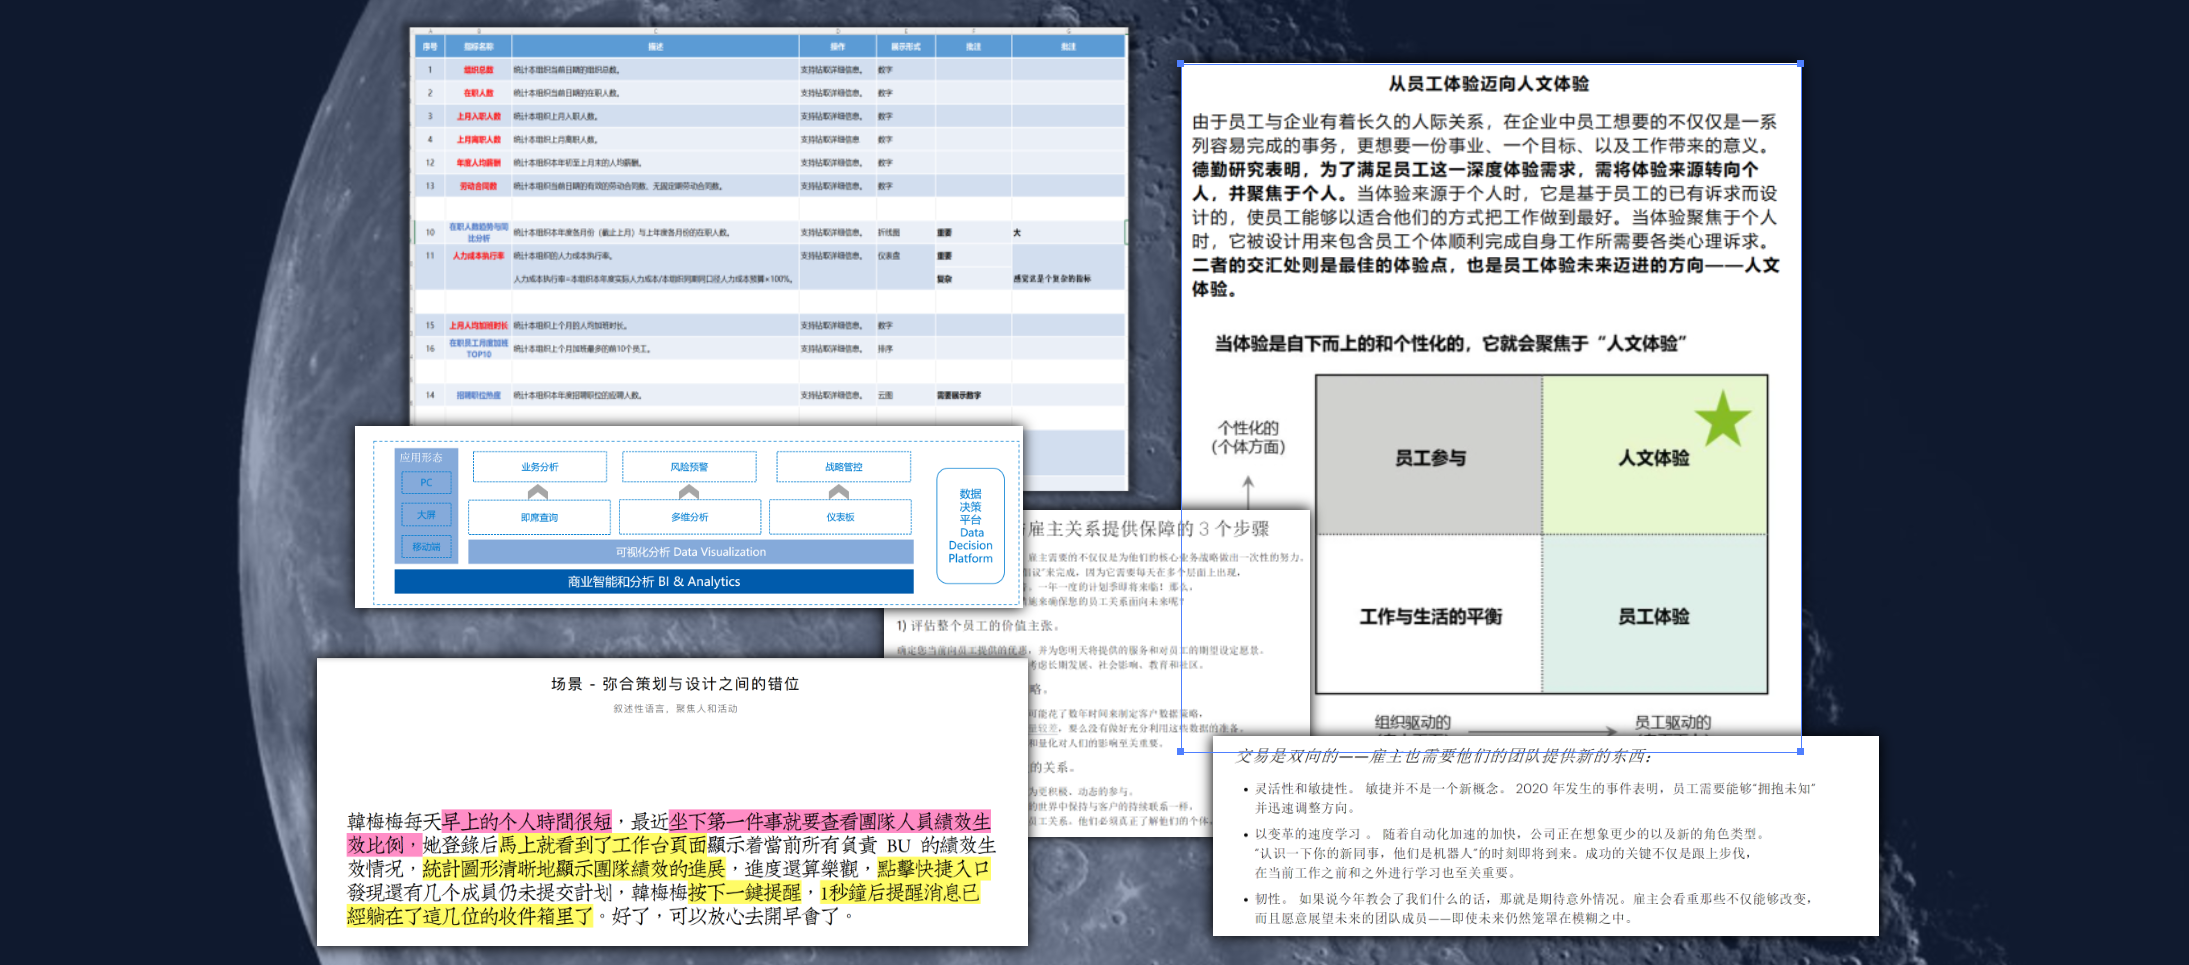Click the bullet starting with 韧性
2189x965 pixels.
[x=1533, y=908]
